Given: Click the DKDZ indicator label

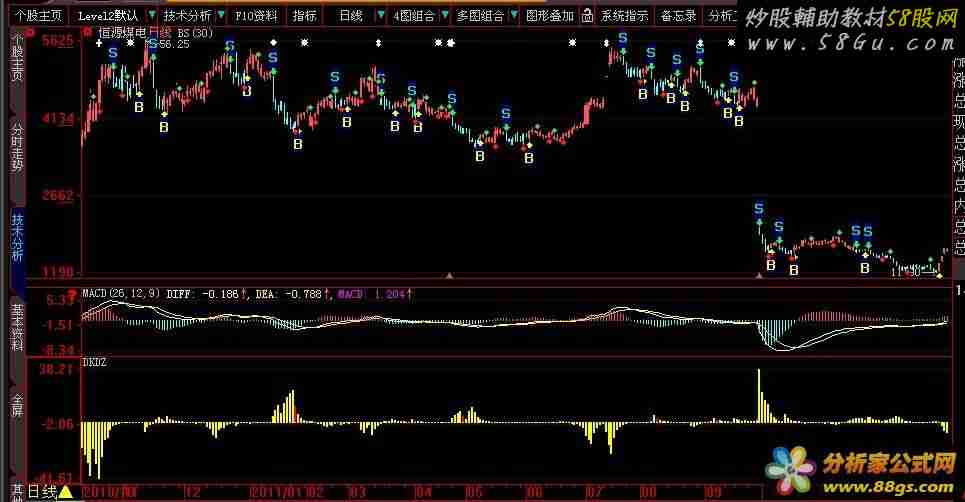Looking at the screenshot, I should tap(94, 363).
